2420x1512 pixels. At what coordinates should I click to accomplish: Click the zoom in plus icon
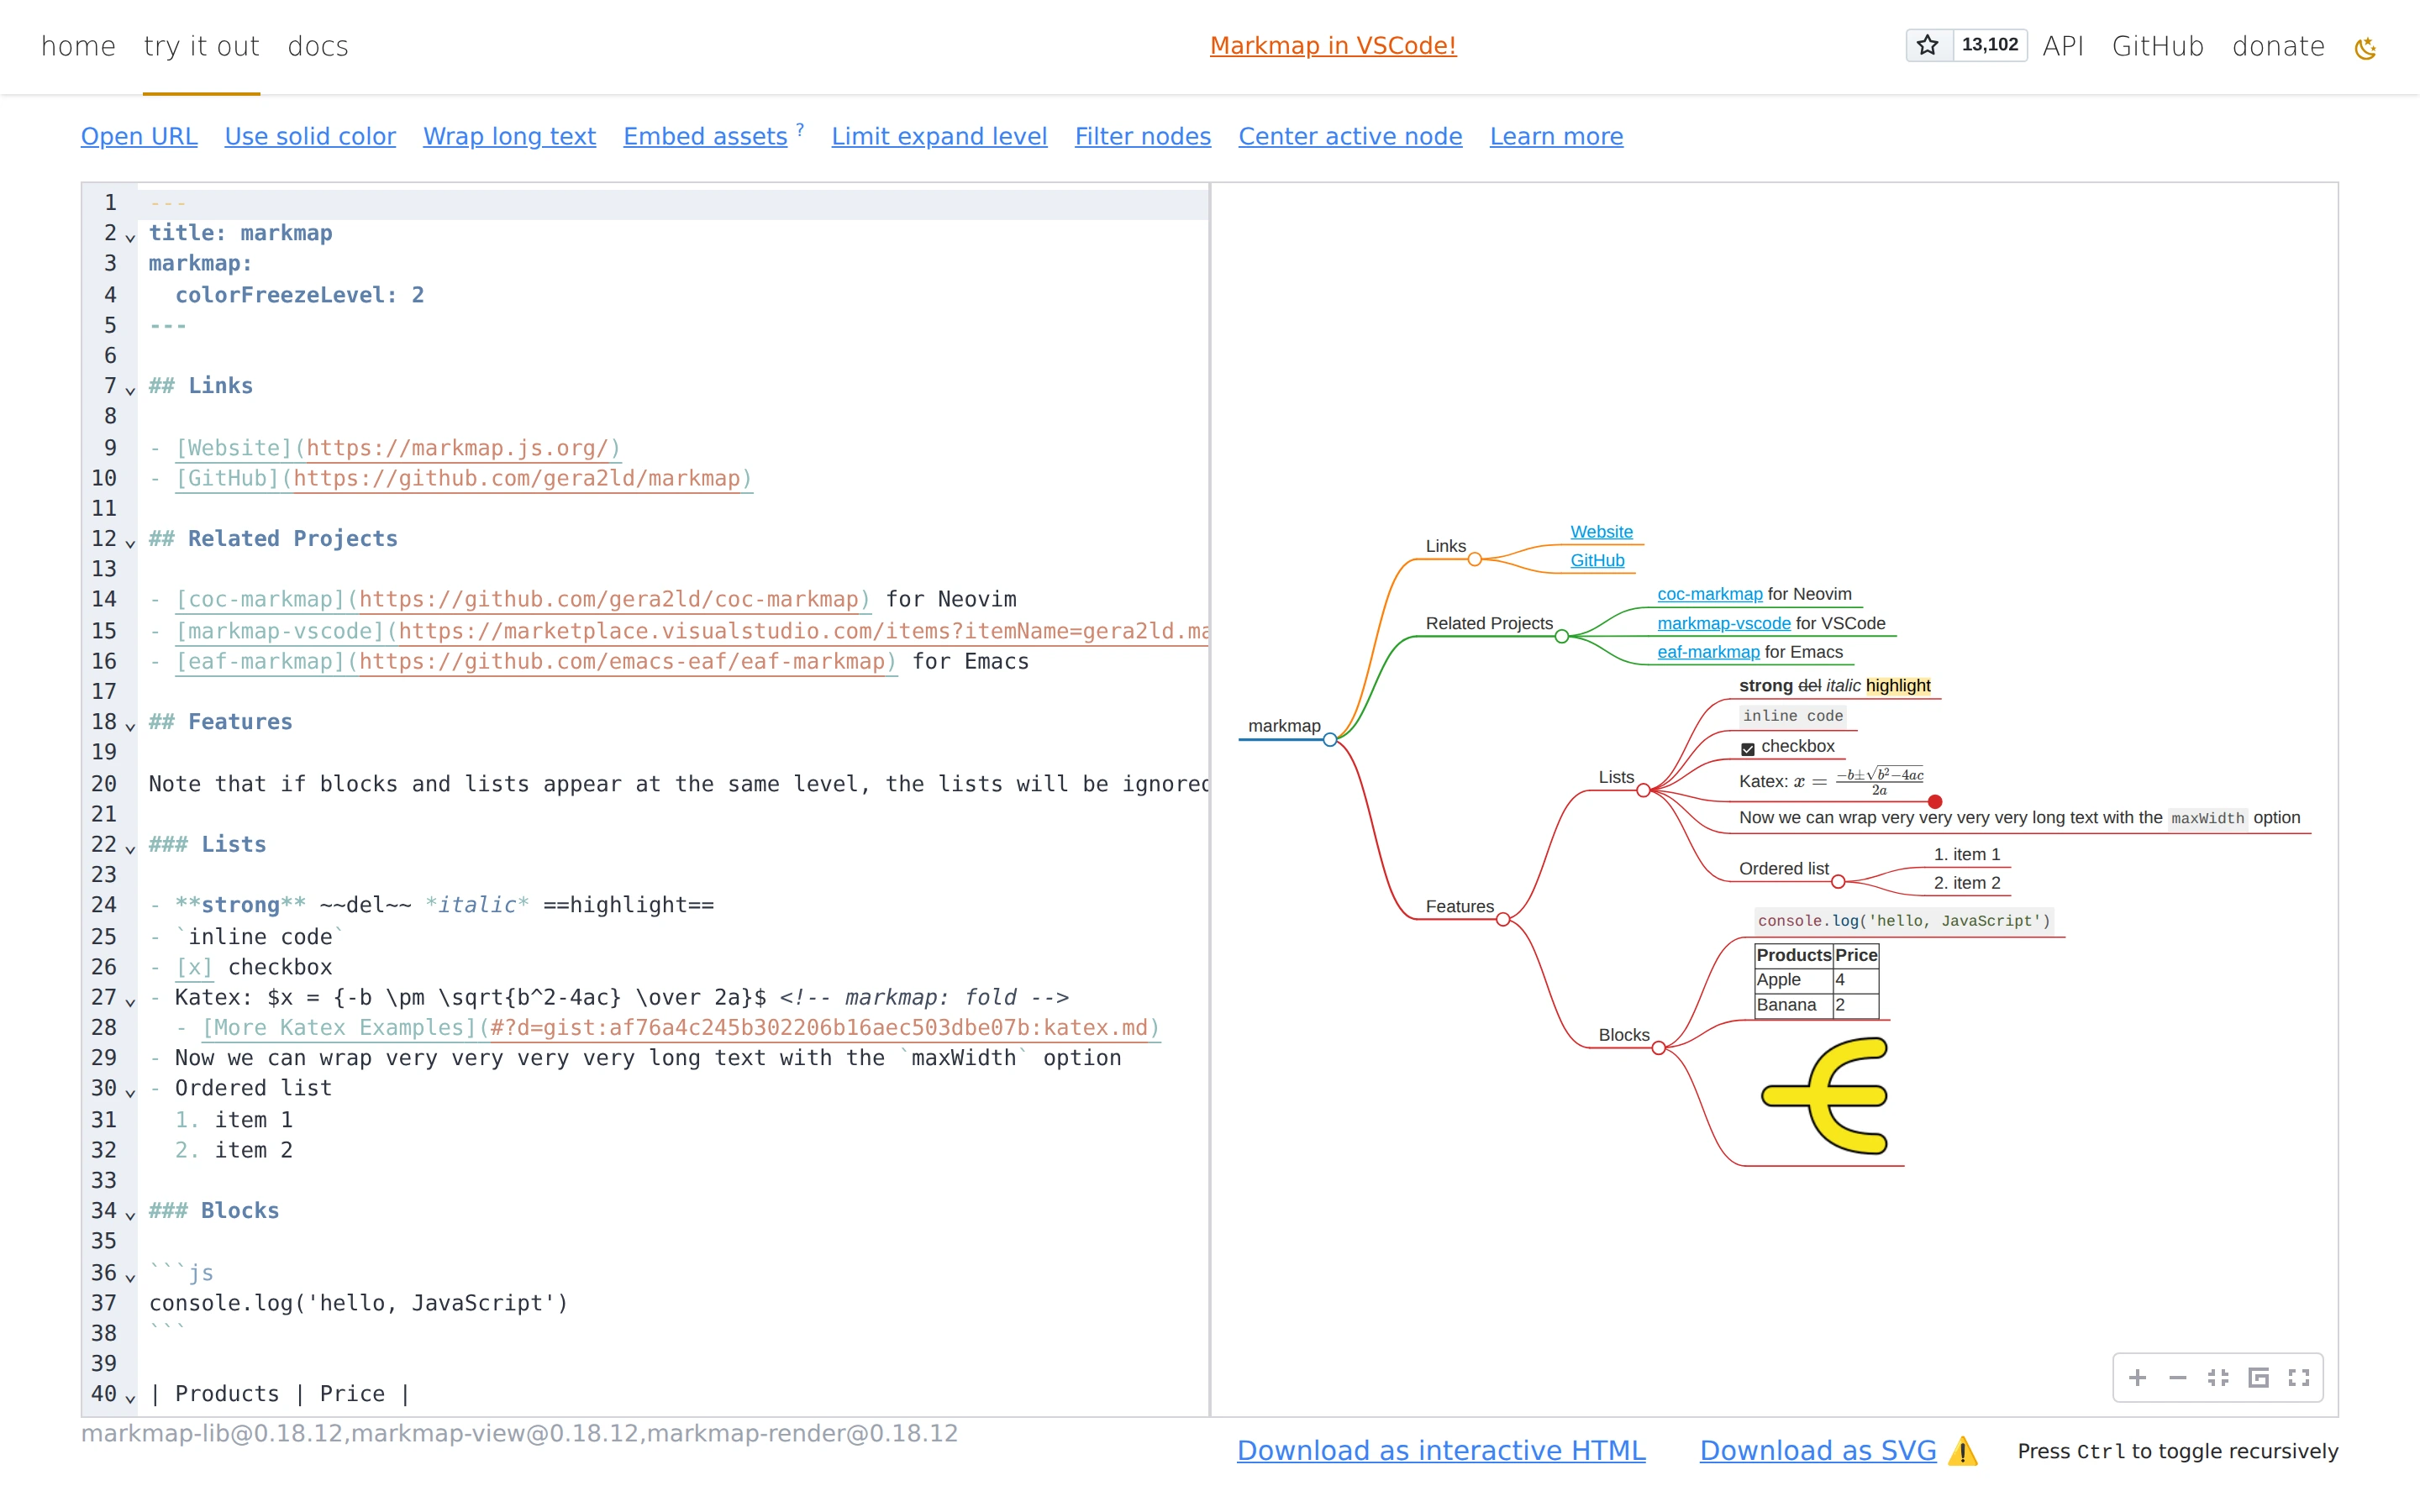tap(2137, 1378)
